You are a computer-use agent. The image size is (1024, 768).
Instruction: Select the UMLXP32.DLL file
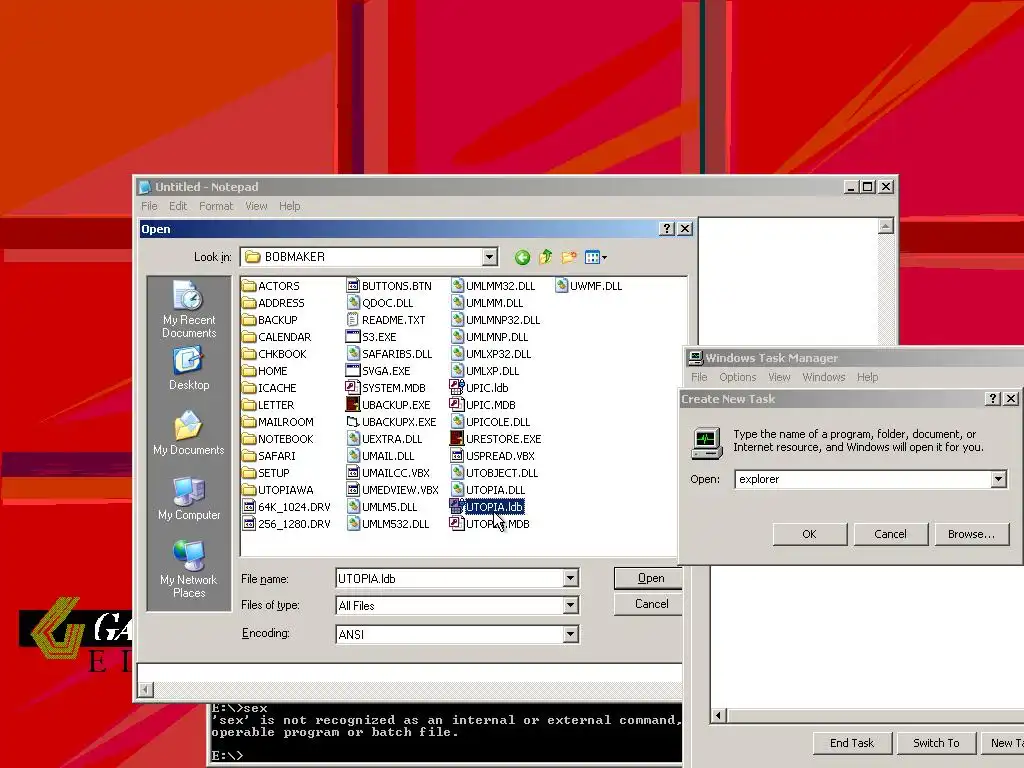pos(491,354)
